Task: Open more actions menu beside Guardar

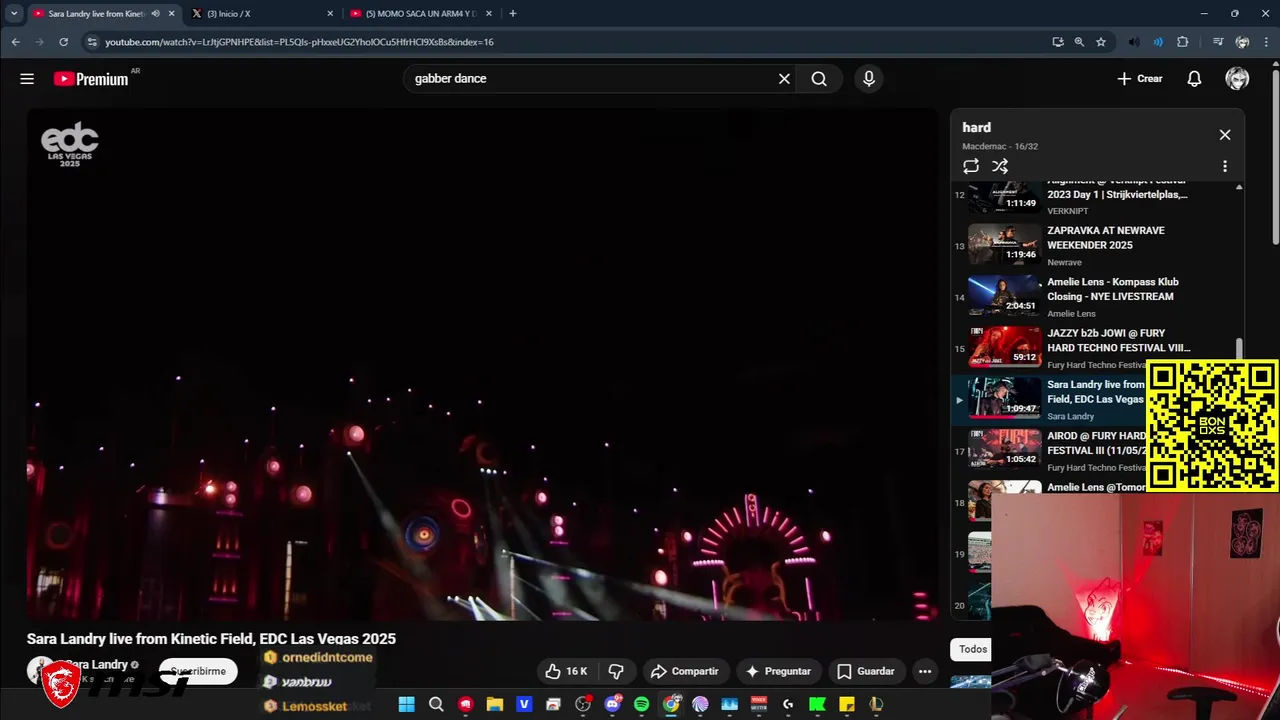Action: tap(925, 671)
